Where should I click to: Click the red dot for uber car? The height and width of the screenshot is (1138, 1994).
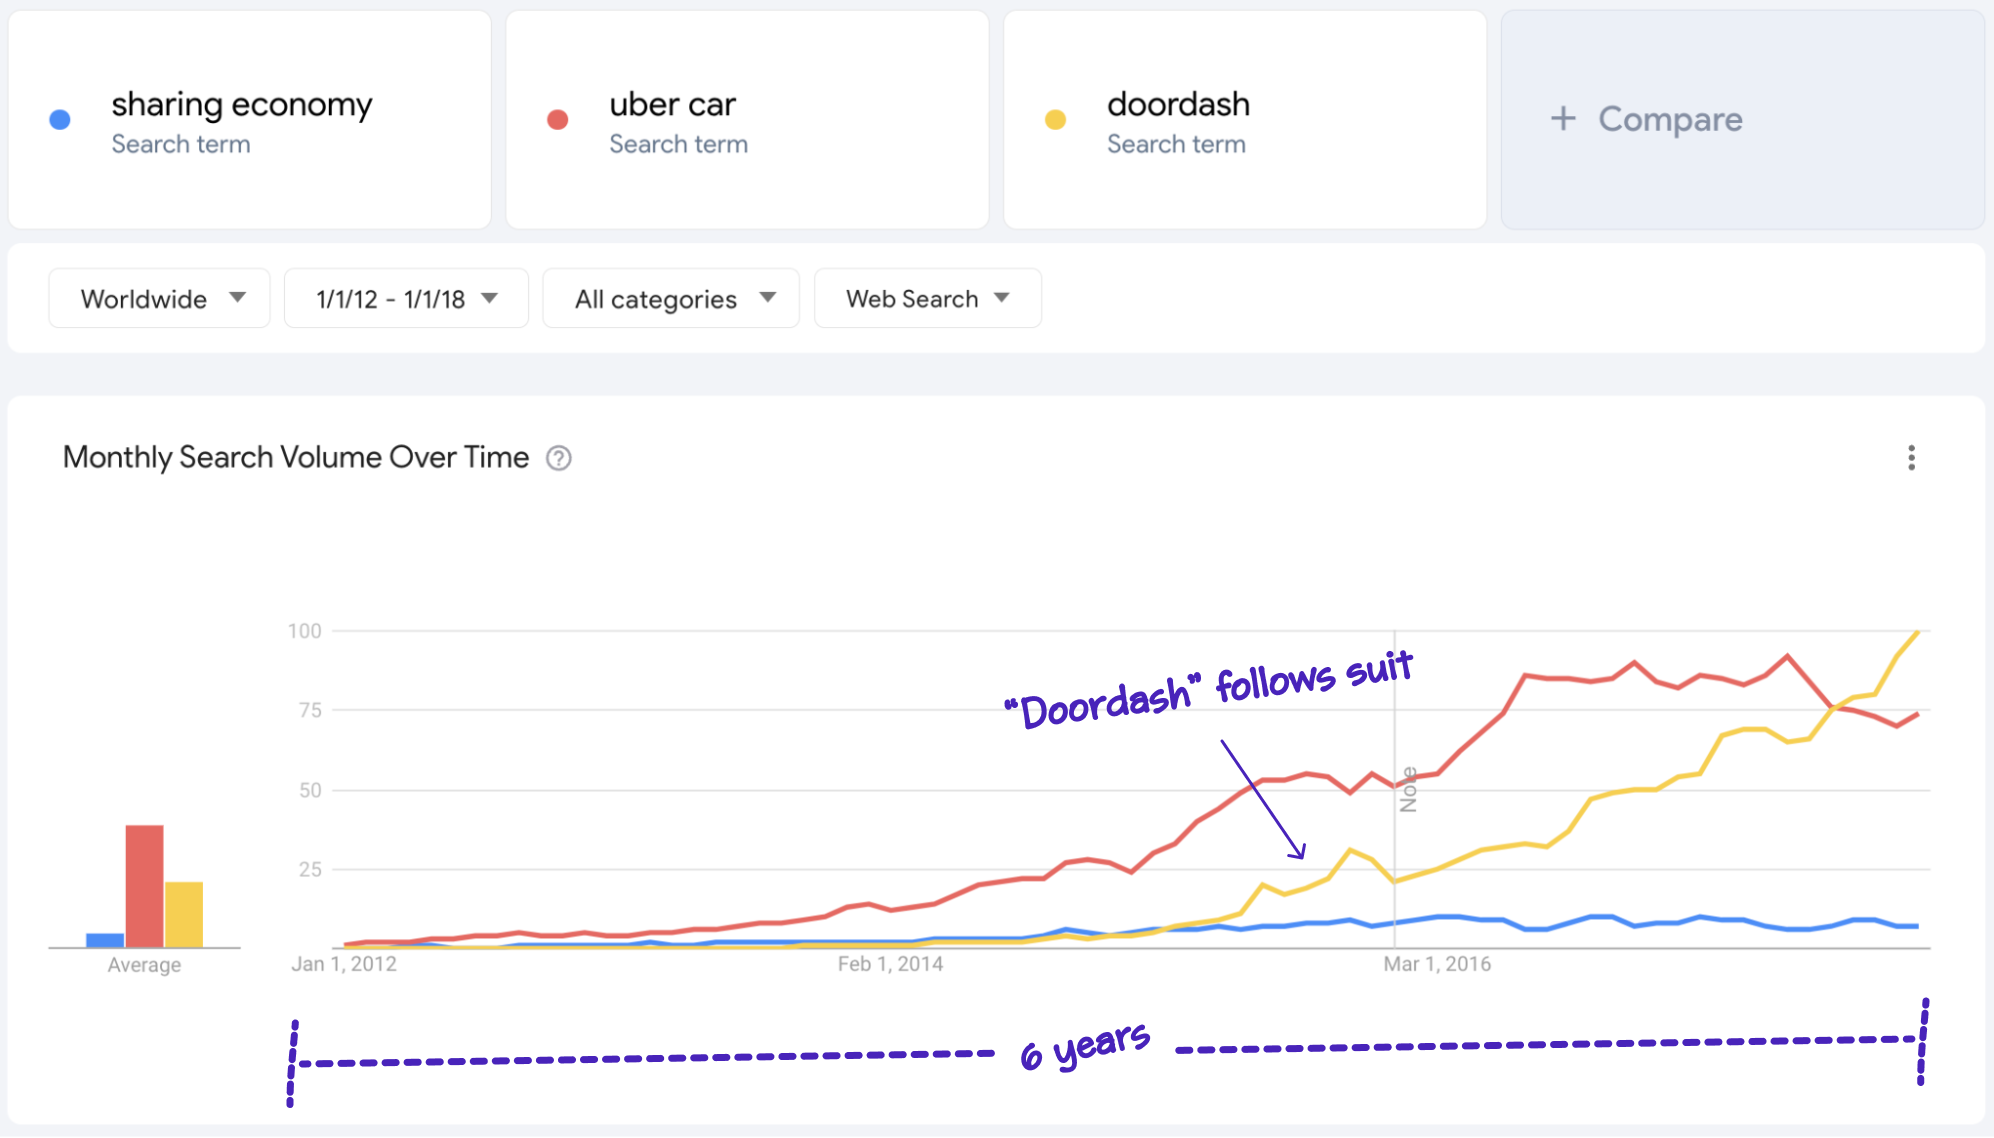pyautogui.click(x=558, y=120)
